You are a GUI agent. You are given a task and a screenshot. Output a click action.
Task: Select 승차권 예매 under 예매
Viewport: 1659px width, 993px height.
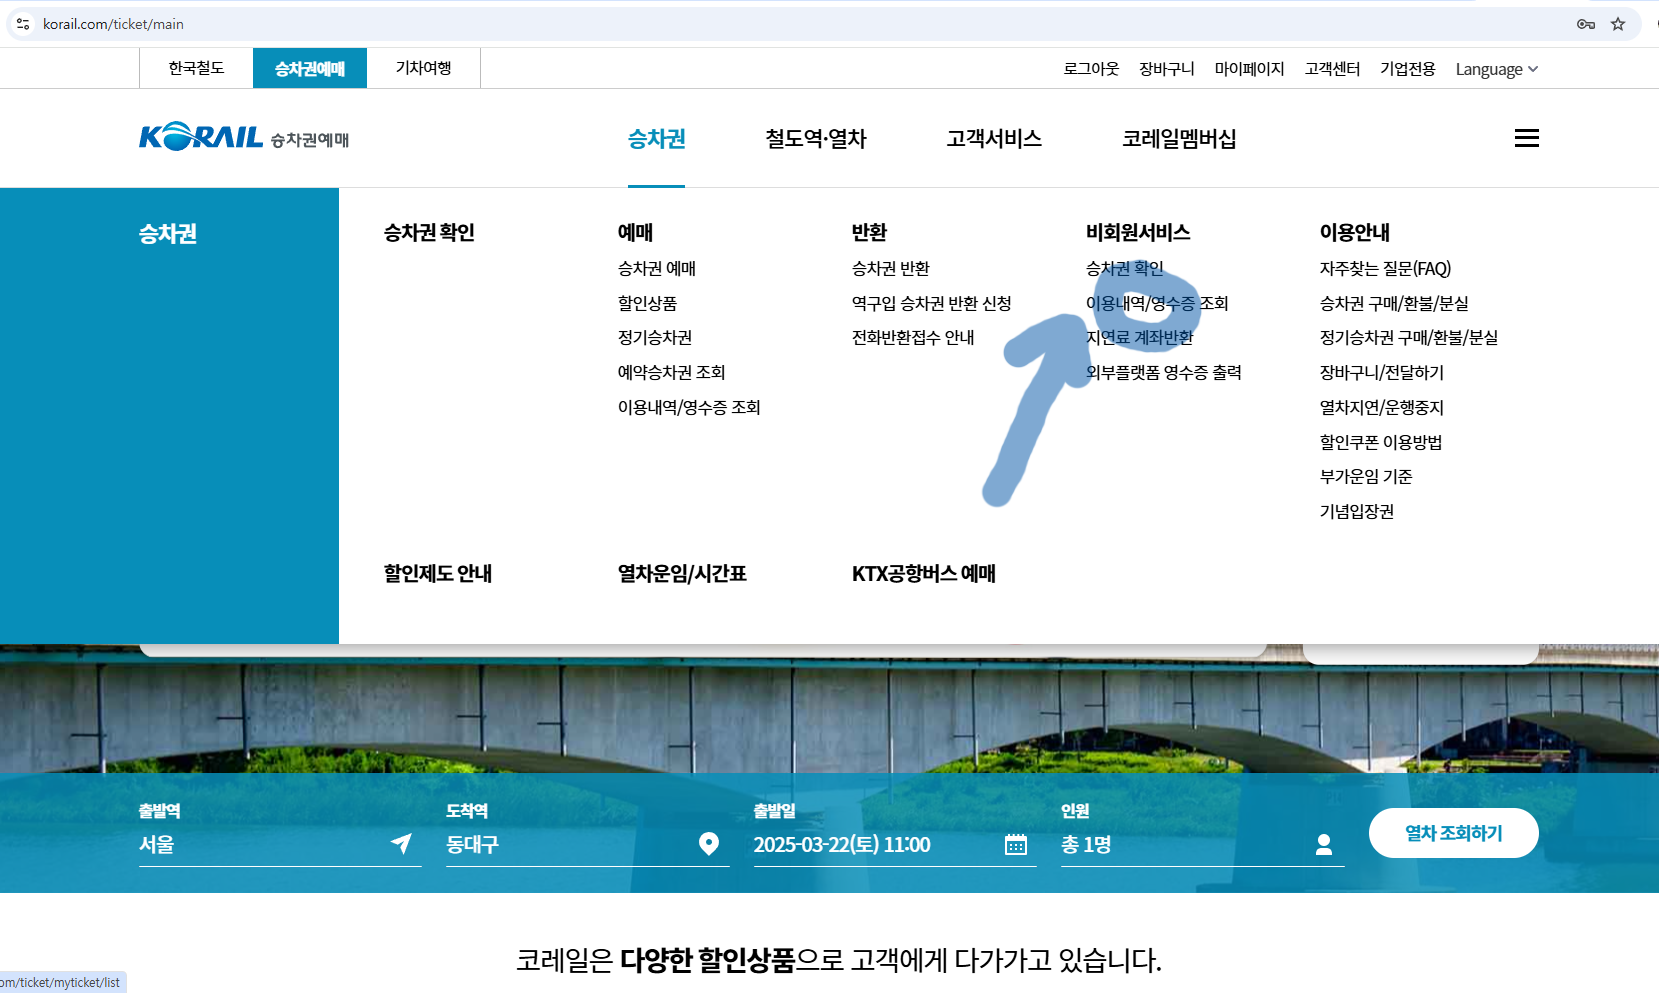pyautogui.click(x=657, y=268)
